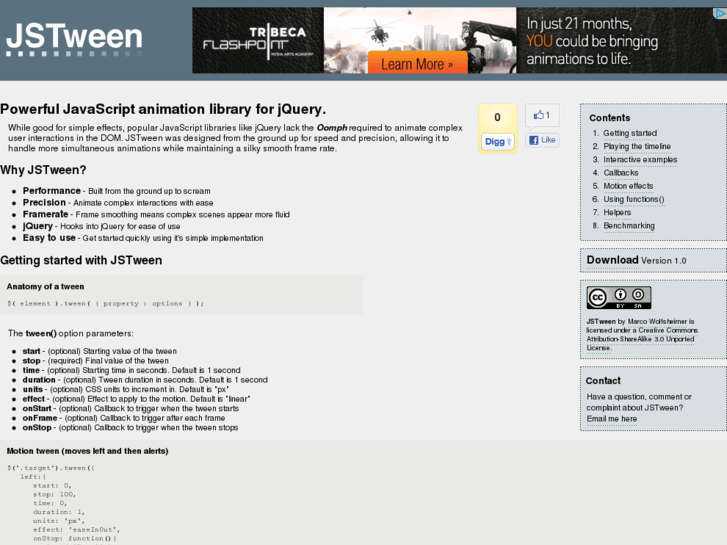Click Email me here link
Viewport: 727px width, 545px height.
pyautogui.click(x=612, y=419)
